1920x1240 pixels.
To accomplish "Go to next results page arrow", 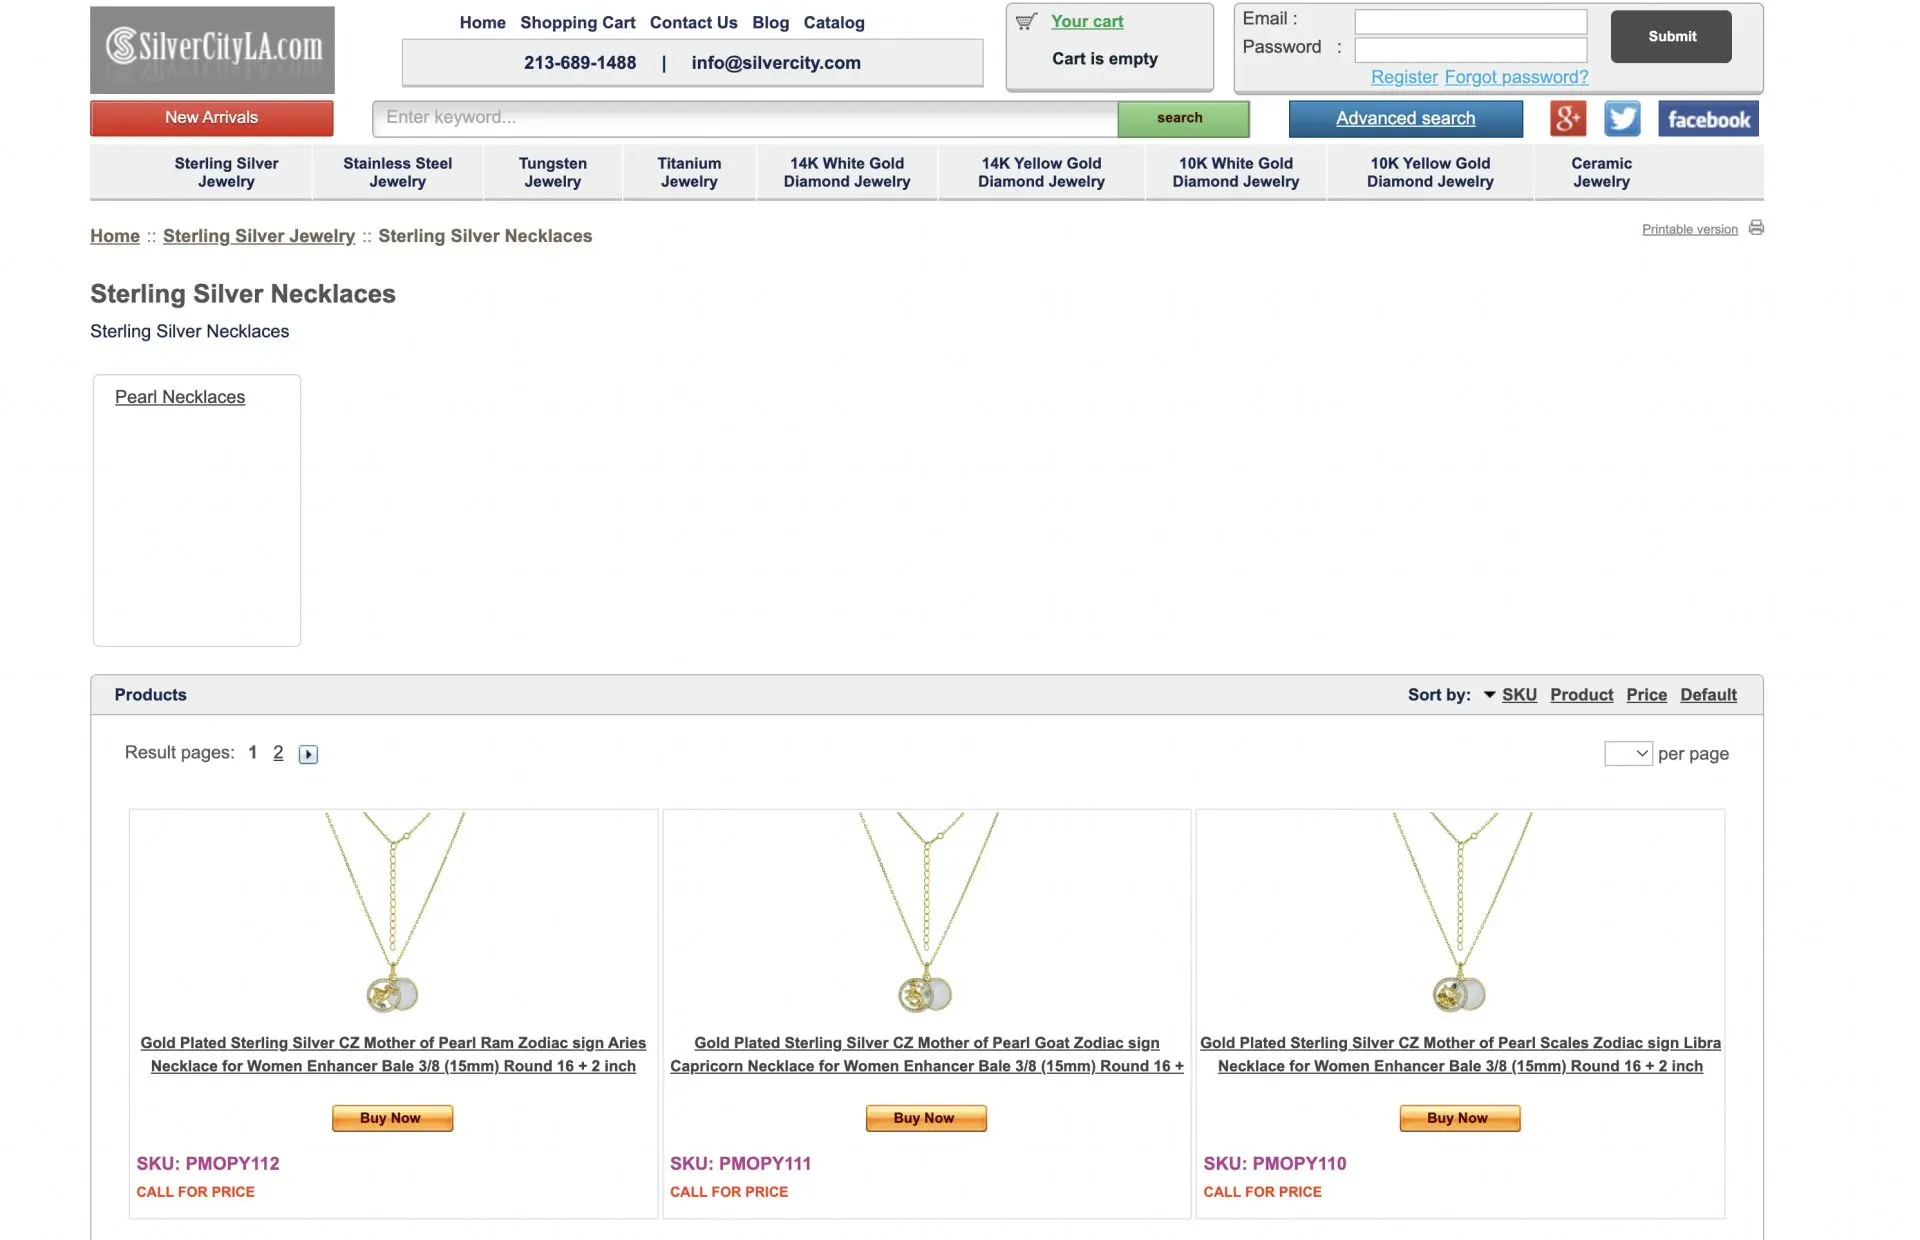I will coord(308,754).
